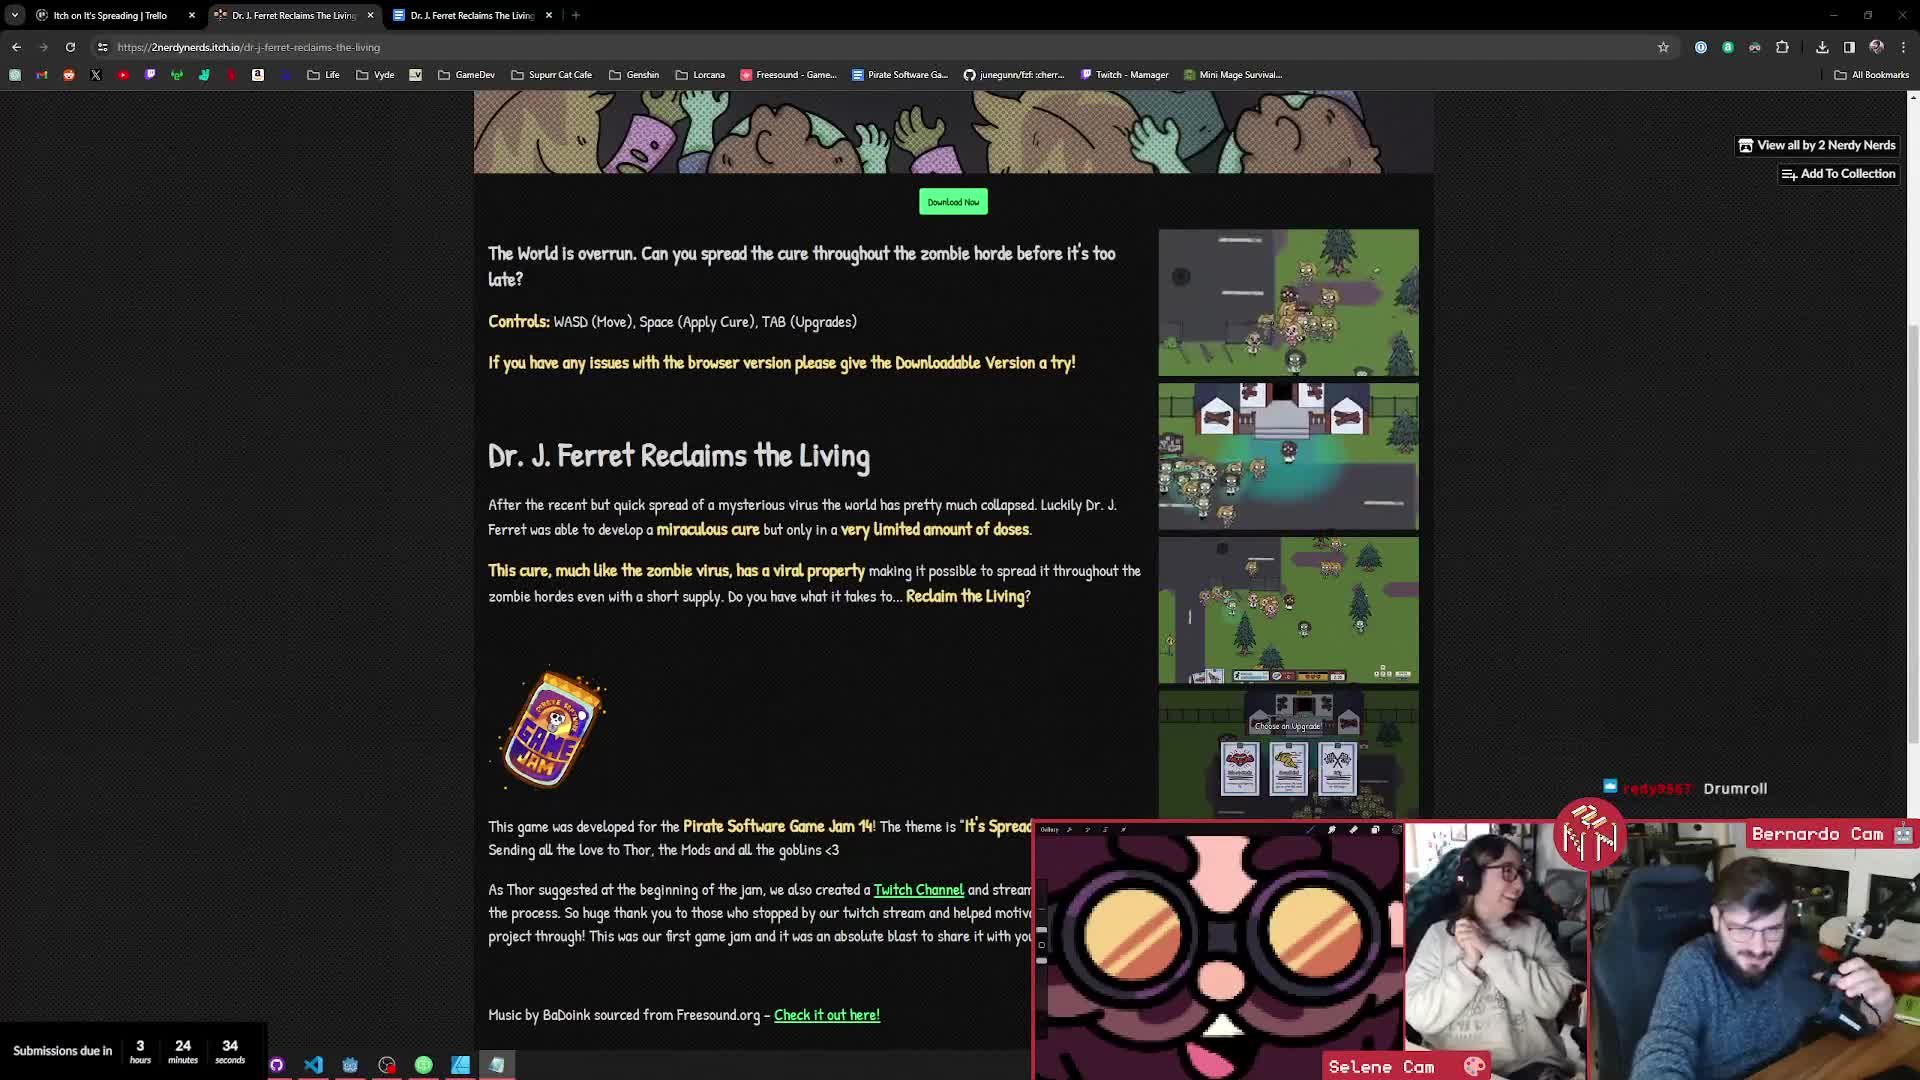Screen dimensions: 1920x1080
Task: Open the purple Twitch bookmark icon
Action: coord(150,75)
